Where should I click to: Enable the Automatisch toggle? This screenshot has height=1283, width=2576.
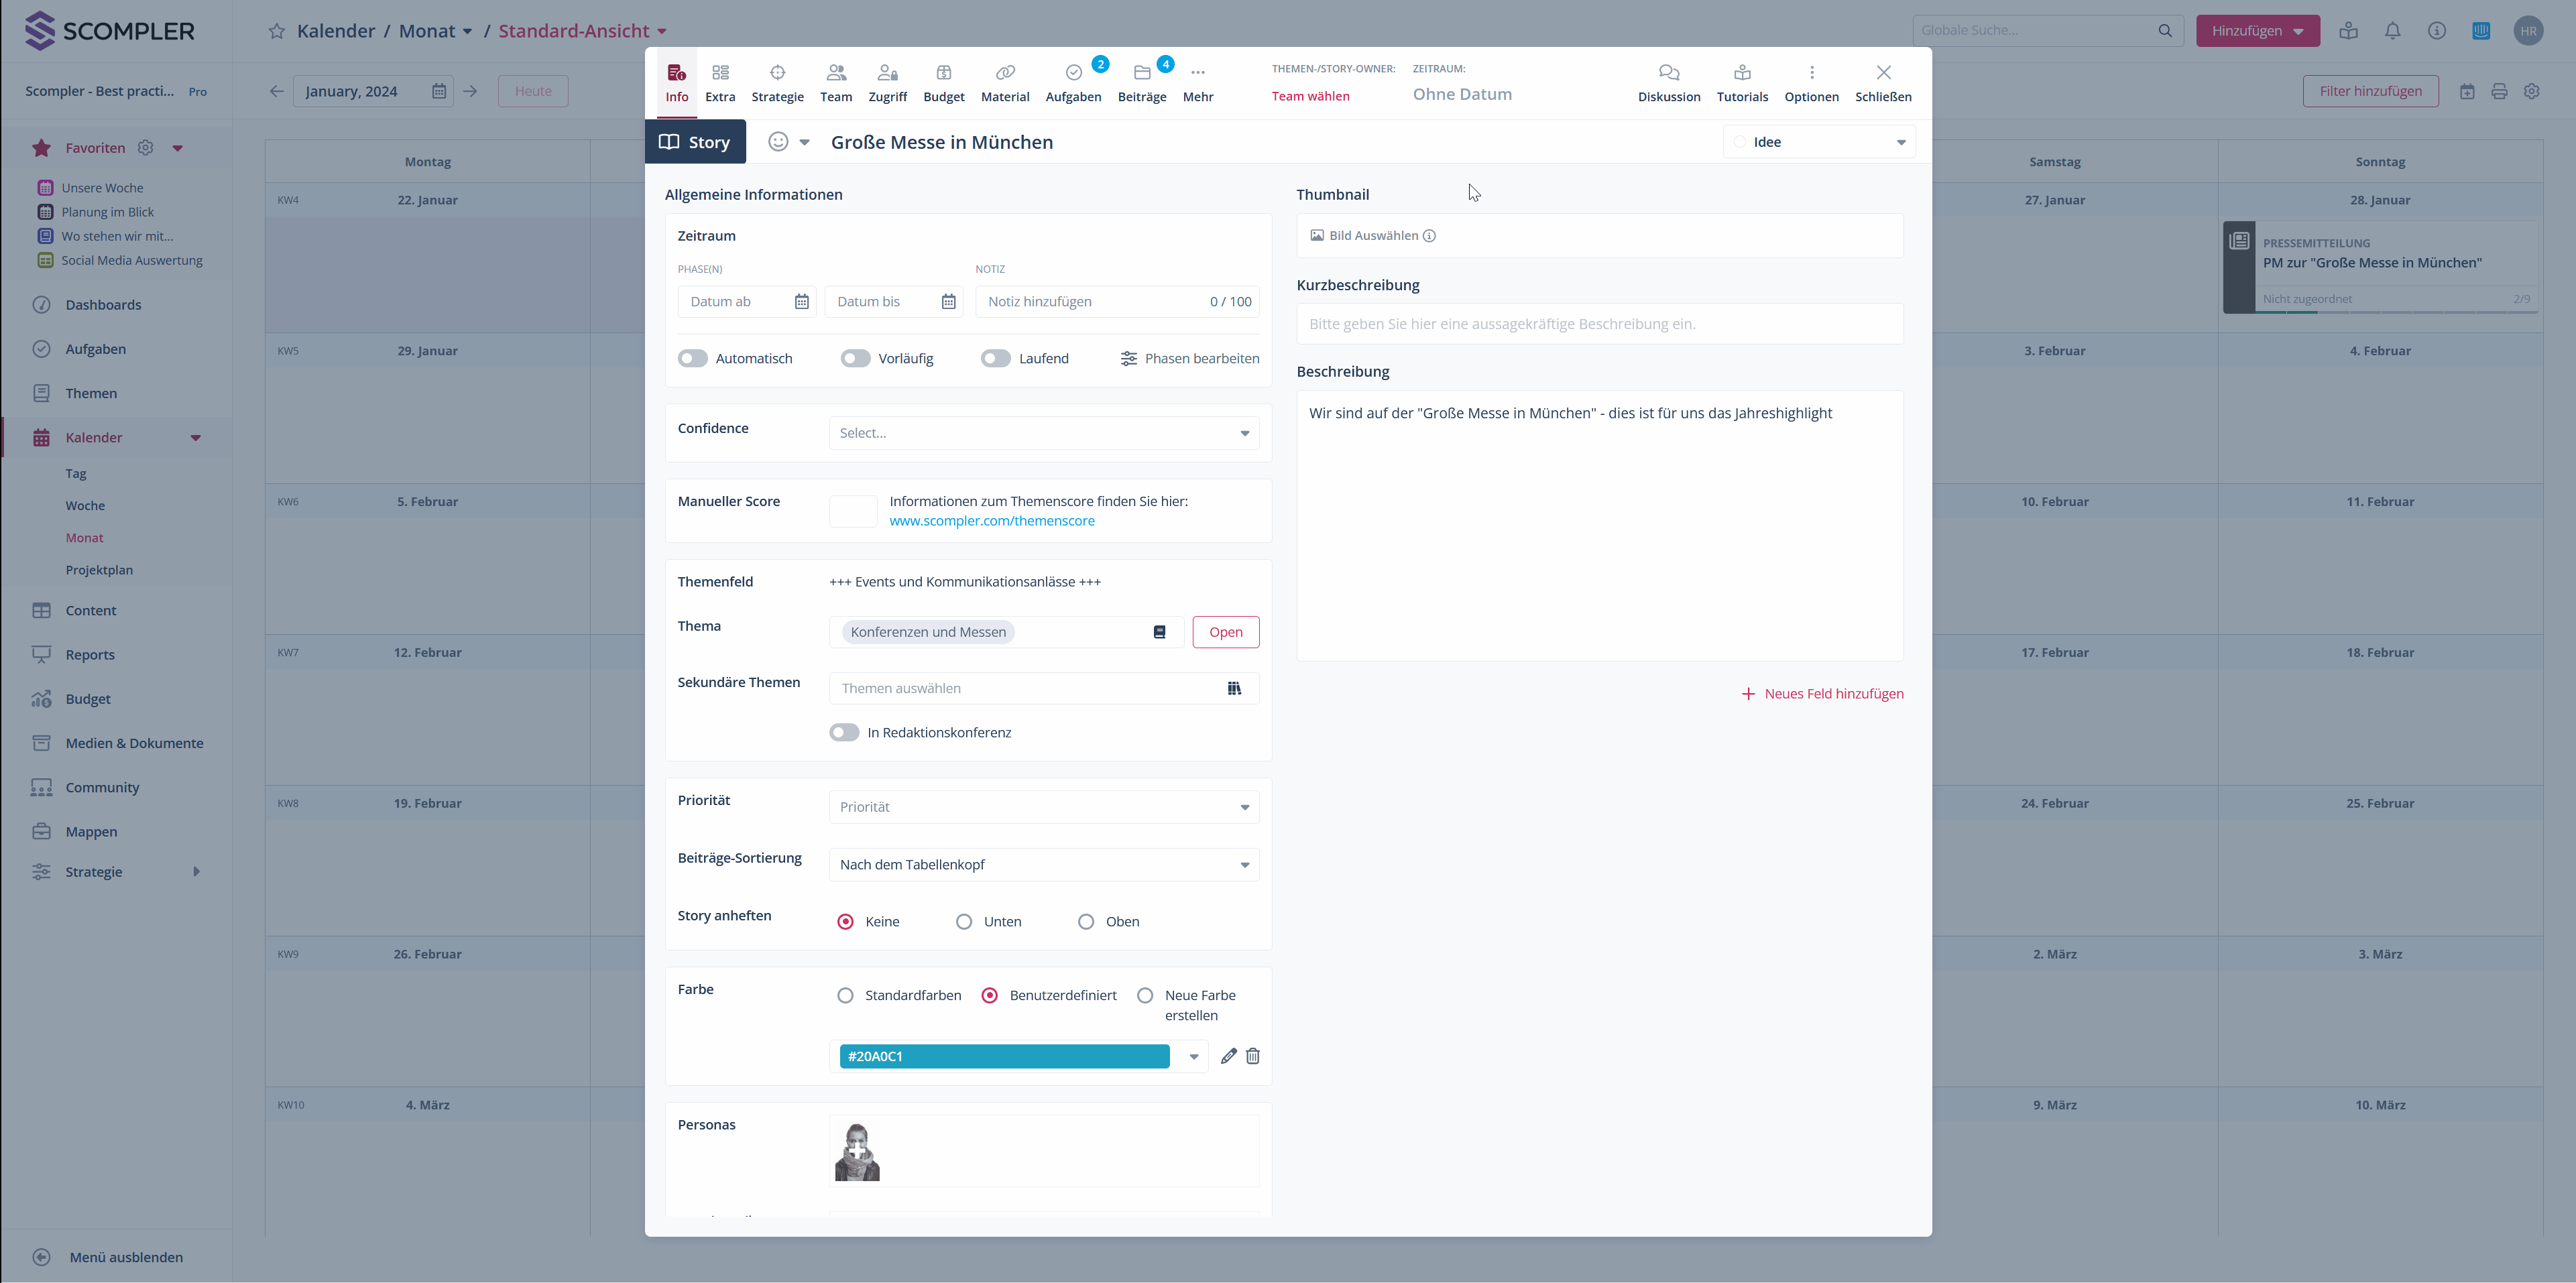[692, 358]
